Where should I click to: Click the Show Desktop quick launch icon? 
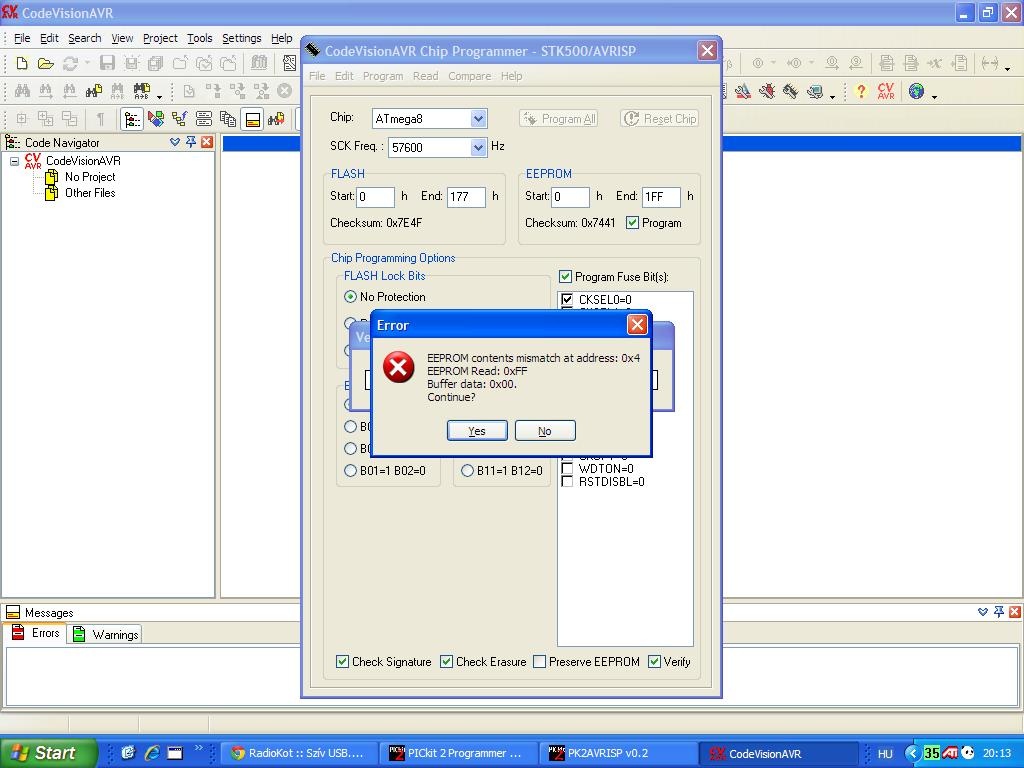click(175, 753)
